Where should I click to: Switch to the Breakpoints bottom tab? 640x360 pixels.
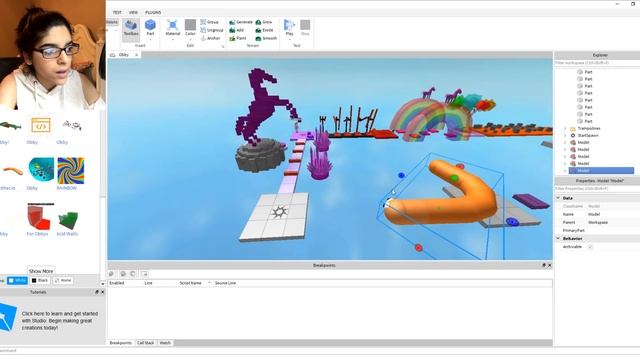pos(121,343)
